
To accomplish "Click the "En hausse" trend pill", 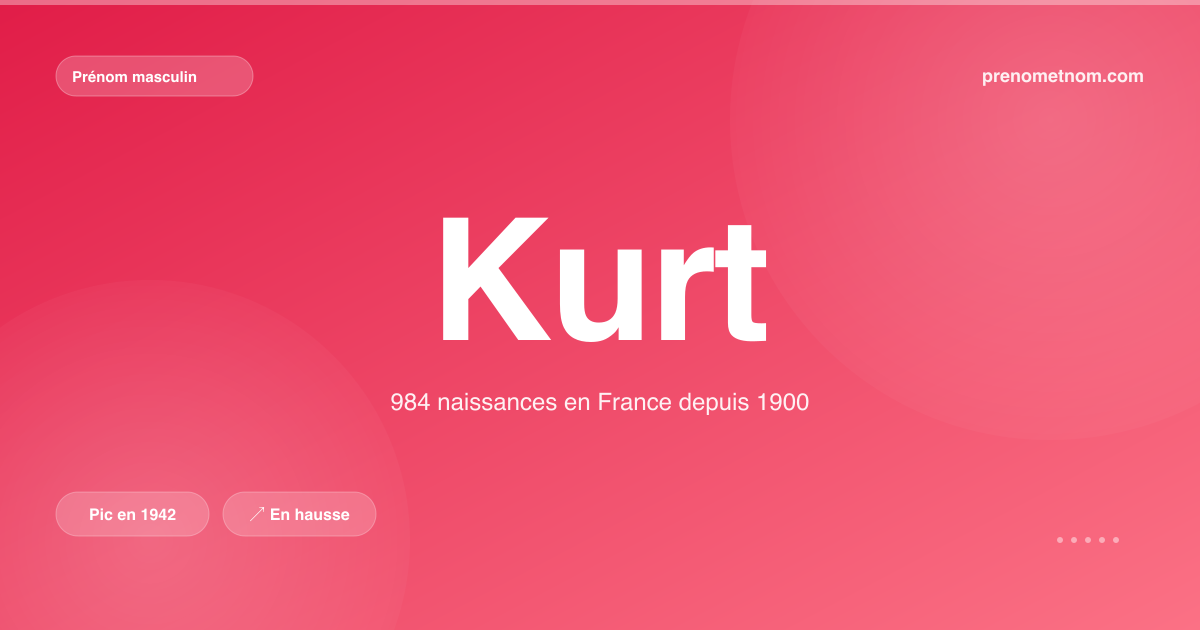I will click(x=299, y=514).
